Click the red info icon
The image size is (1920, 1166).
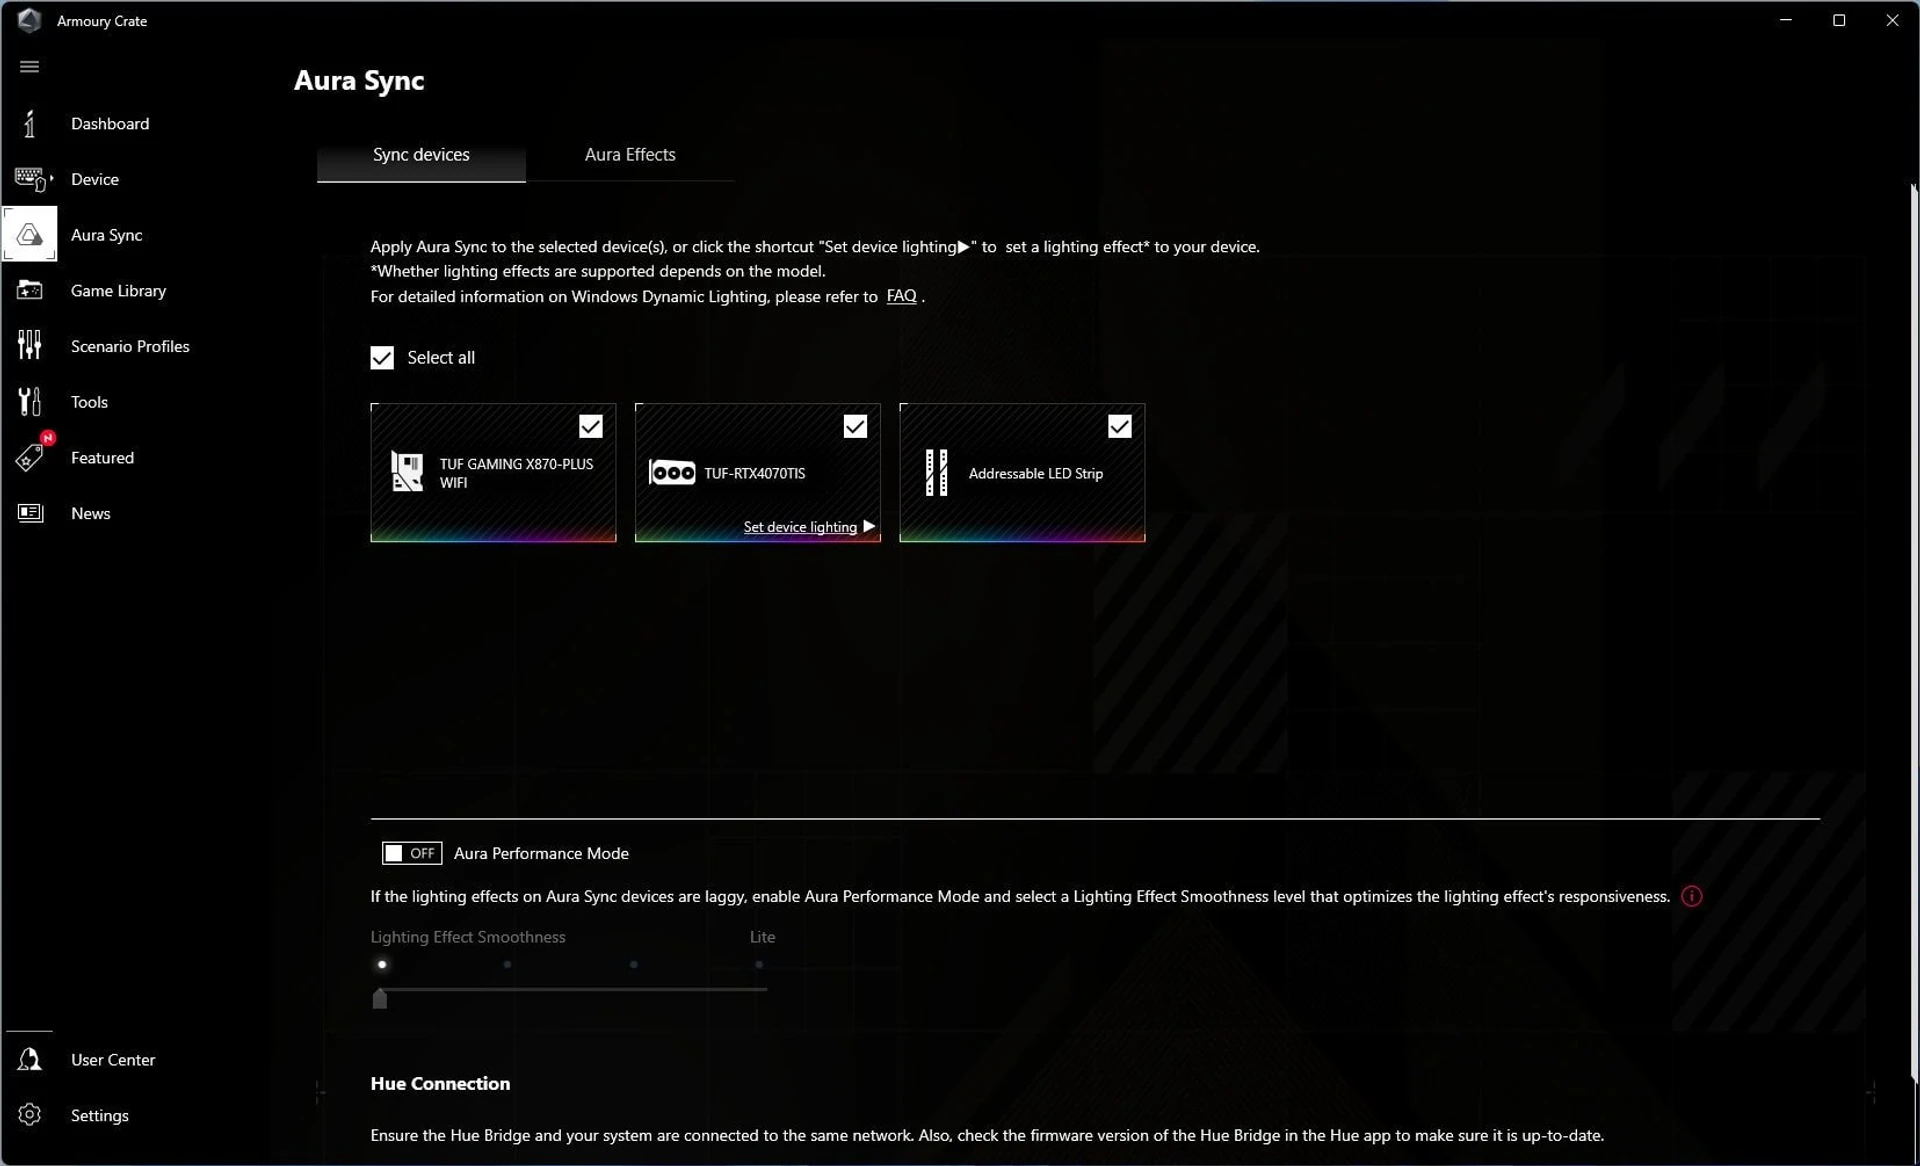[1691, 896]
